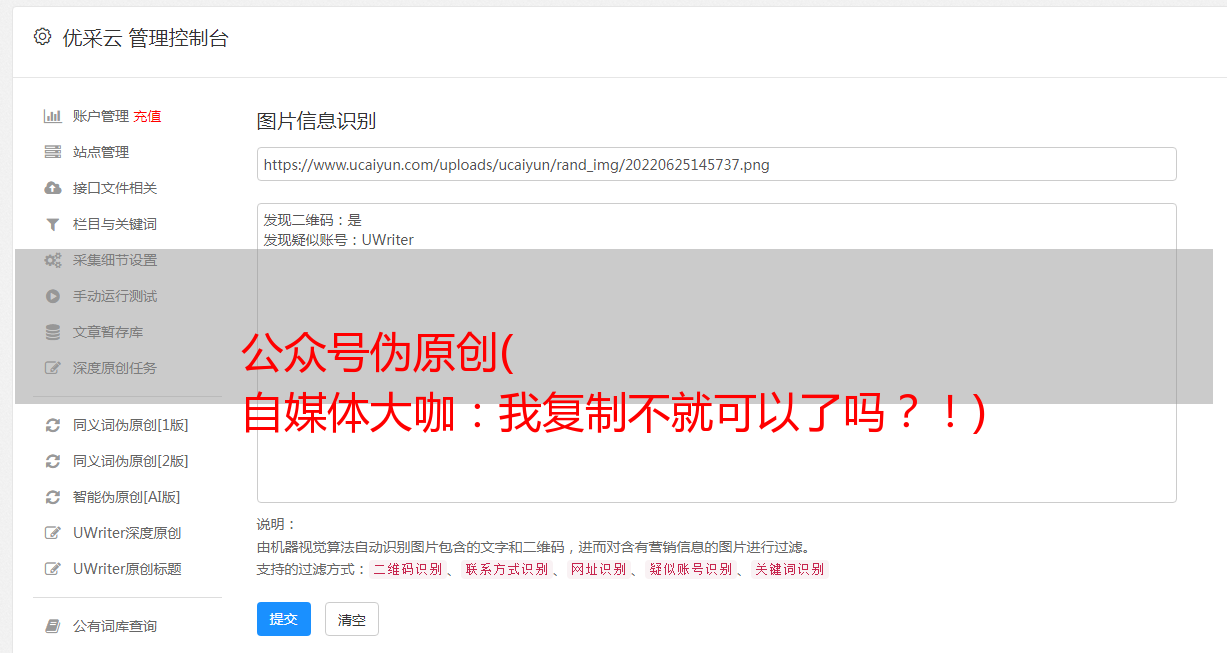Click the 发现二维码：是 result line
The height and width of the screenshot is (653, 1227).
pos(313,220)
